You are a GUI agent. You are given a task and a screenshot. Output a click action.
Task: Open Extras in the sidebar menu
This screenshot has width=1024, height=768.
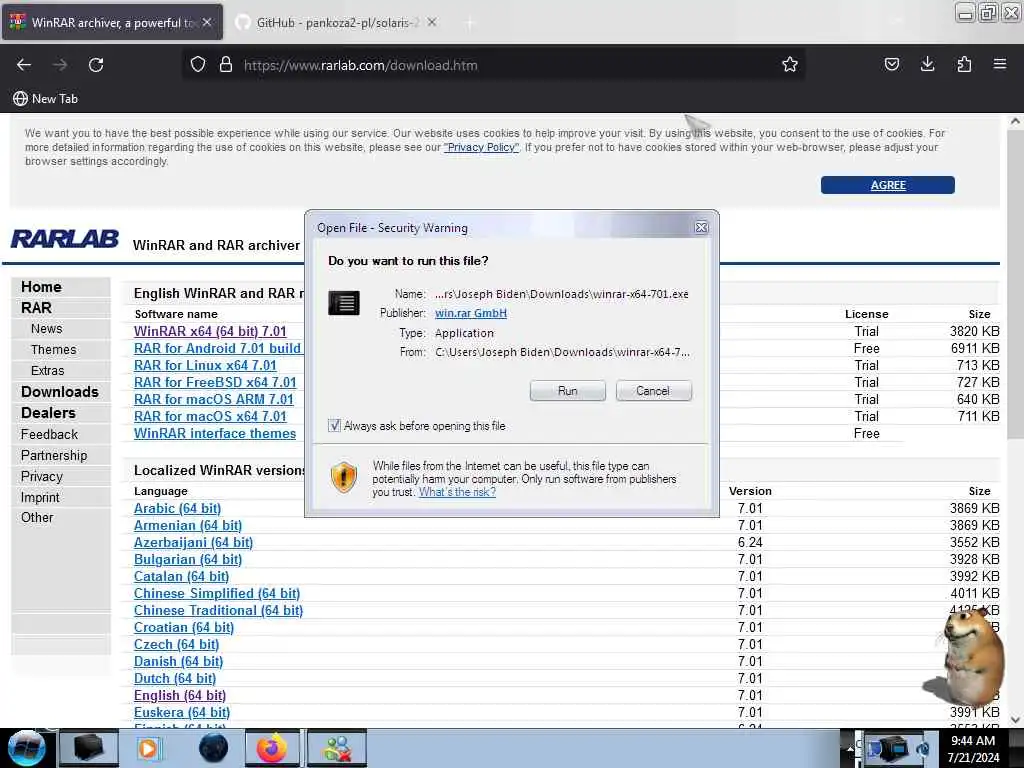pyautogui.click(x=48, y=370)
